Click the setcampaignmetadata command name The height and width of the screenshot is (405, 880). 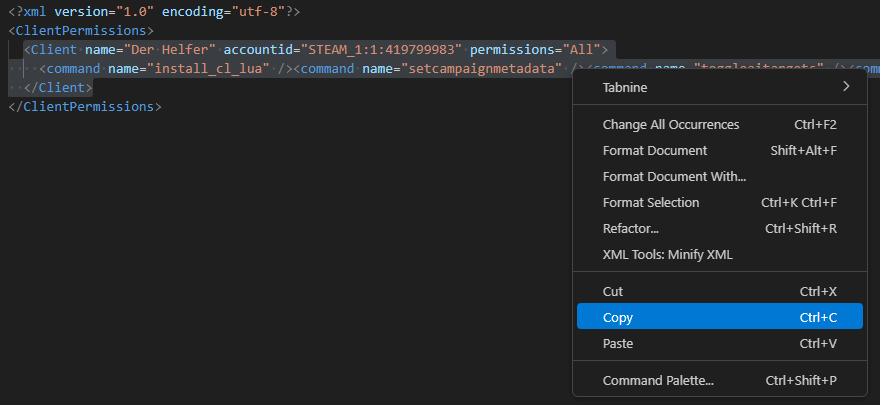tap(482, 69)
